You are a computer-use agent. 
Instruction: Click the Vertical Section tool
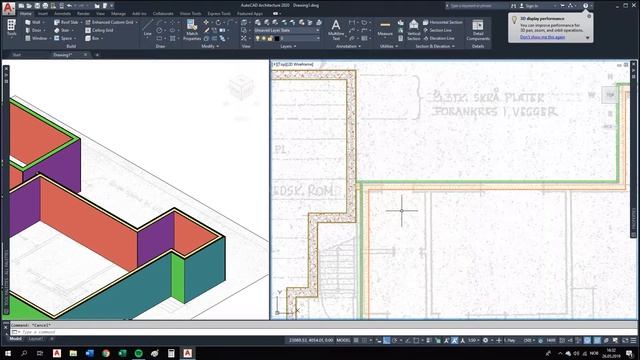(x=413, y=30)
